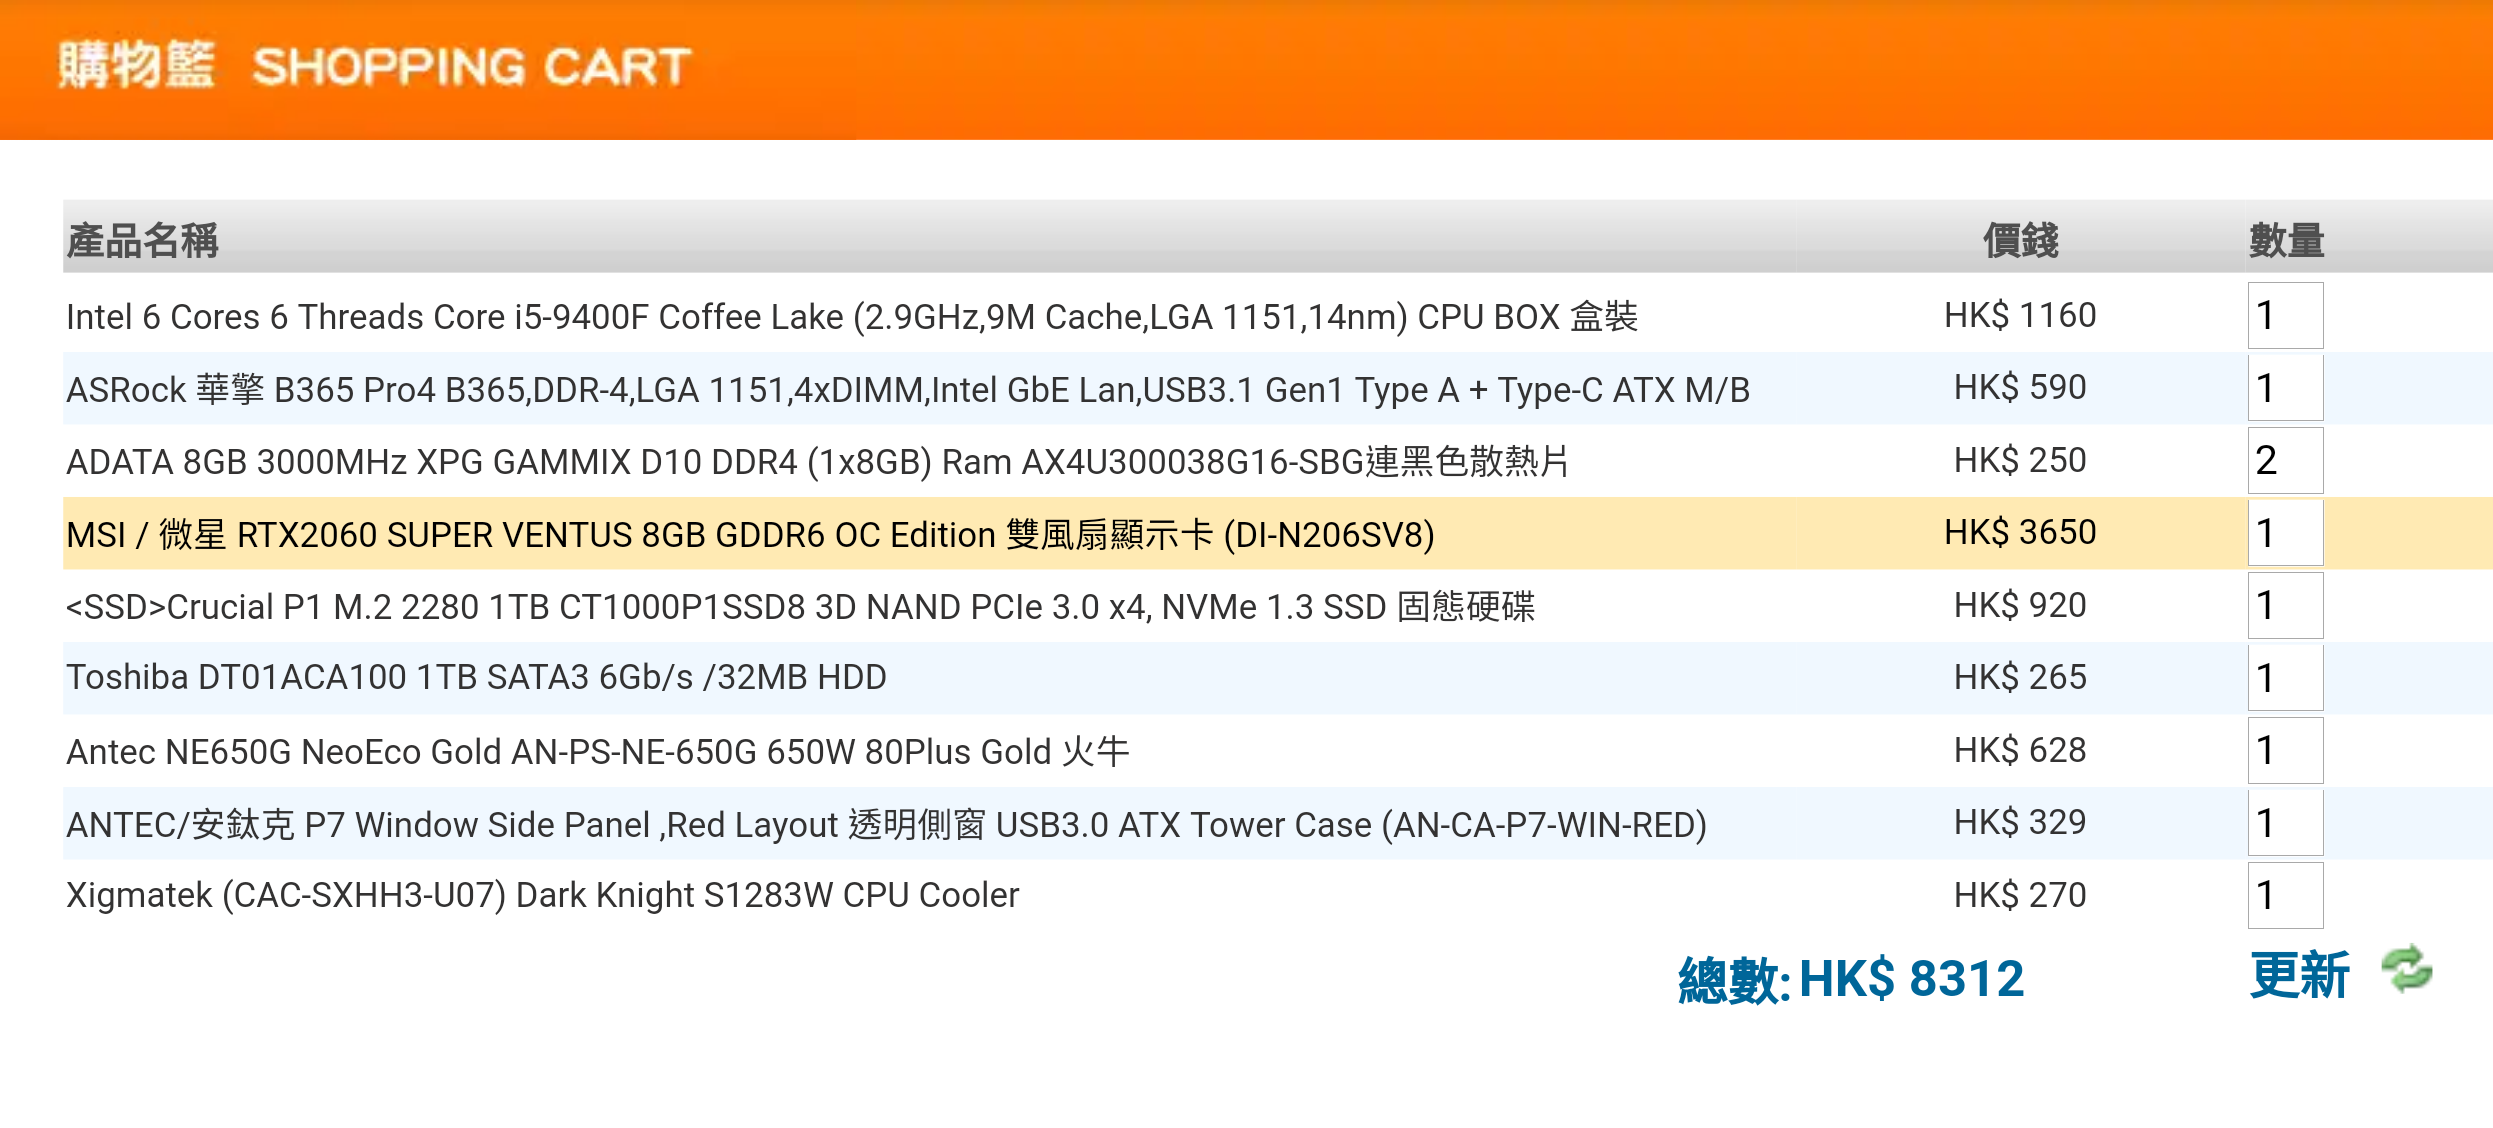
Task: Click the HK$ 1160 price
Action: coord(2020,316)
